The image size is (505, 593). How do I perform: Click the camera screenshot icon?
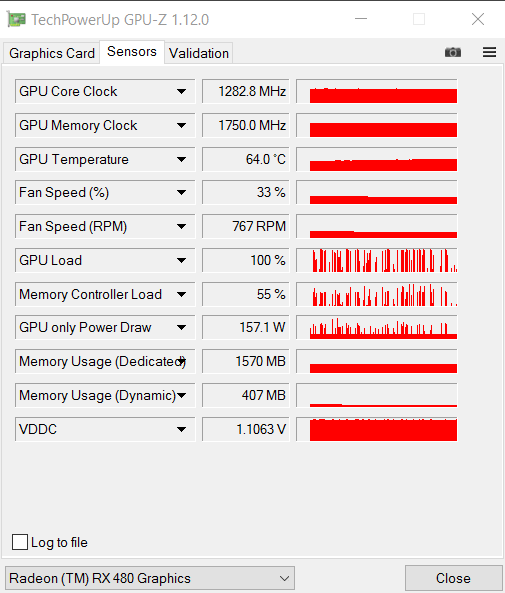tap(453, 52)
